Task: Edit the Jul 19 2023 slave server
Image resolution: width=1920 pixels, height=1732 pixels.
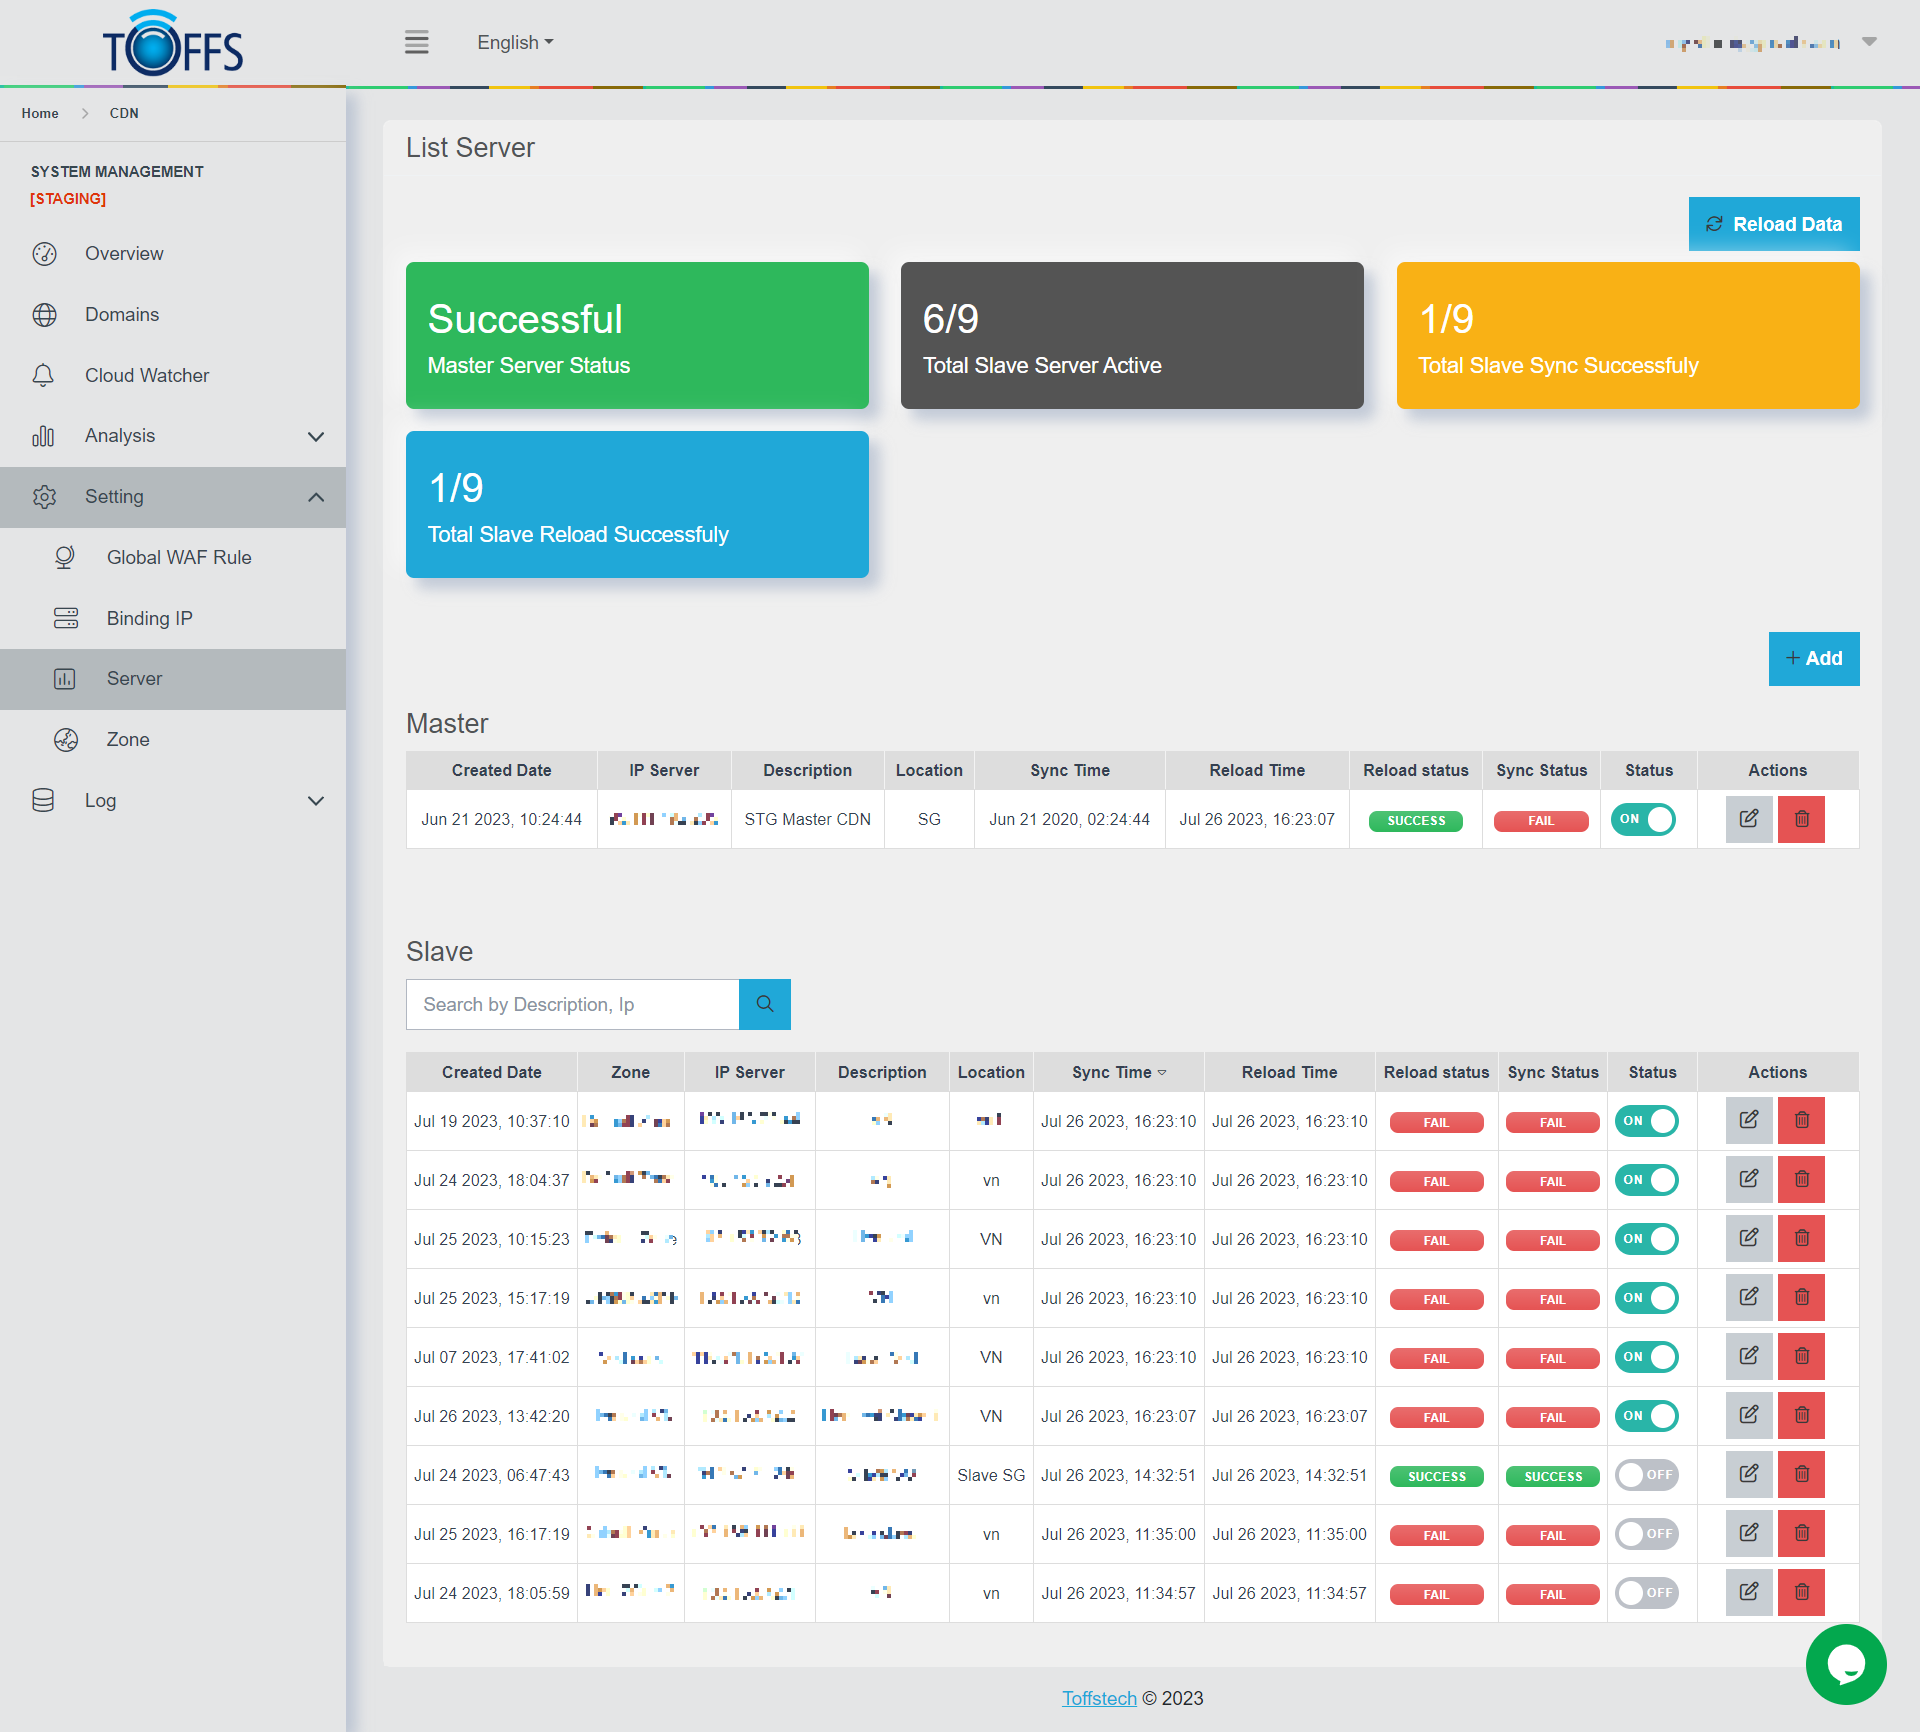Action: tap(1748, 1120)
